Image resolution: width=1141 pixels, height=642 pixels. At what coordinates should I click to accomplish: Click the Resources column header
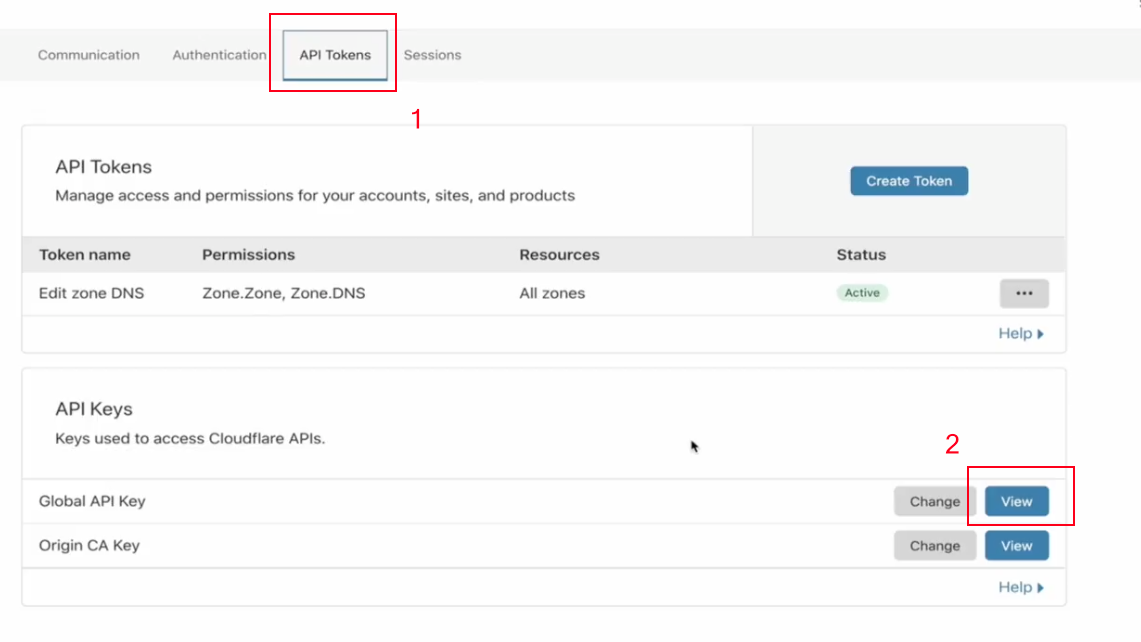click(x=559, y=255)
